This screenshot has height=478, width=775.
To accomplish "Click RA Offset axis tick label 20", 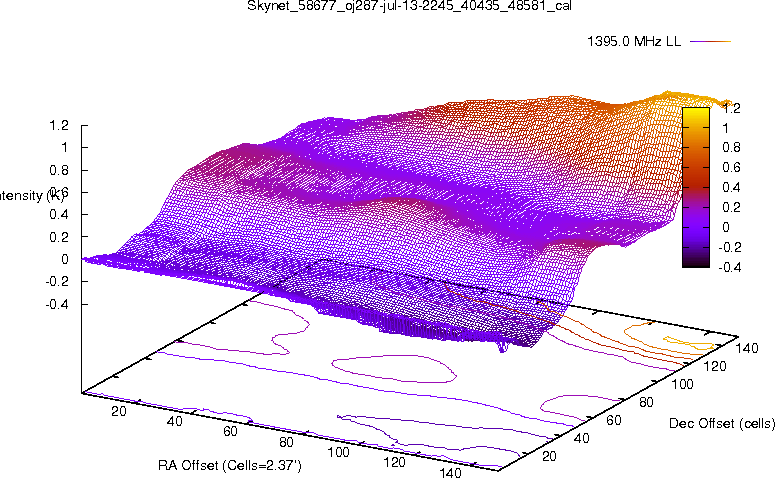I will coord(119,411).
